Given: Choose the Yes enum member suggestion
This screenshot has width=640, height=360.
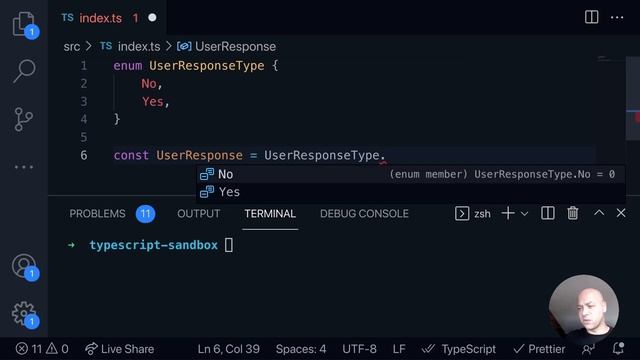Looking at the screenshot, I should (x=410, y=192).
